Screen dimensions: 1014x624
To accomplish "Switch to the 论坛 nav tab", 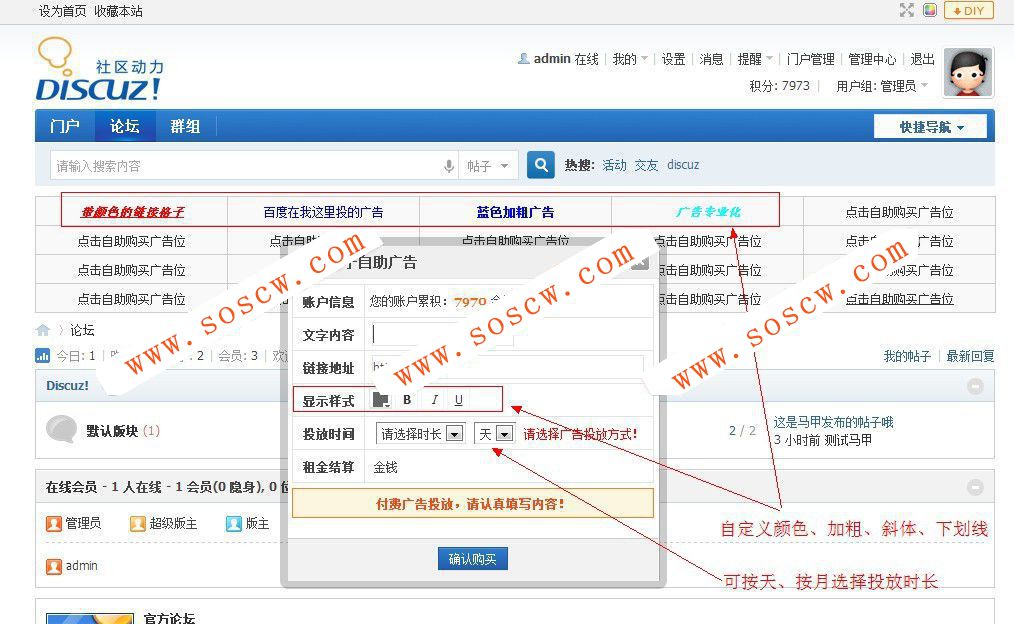I will point(125,126).
